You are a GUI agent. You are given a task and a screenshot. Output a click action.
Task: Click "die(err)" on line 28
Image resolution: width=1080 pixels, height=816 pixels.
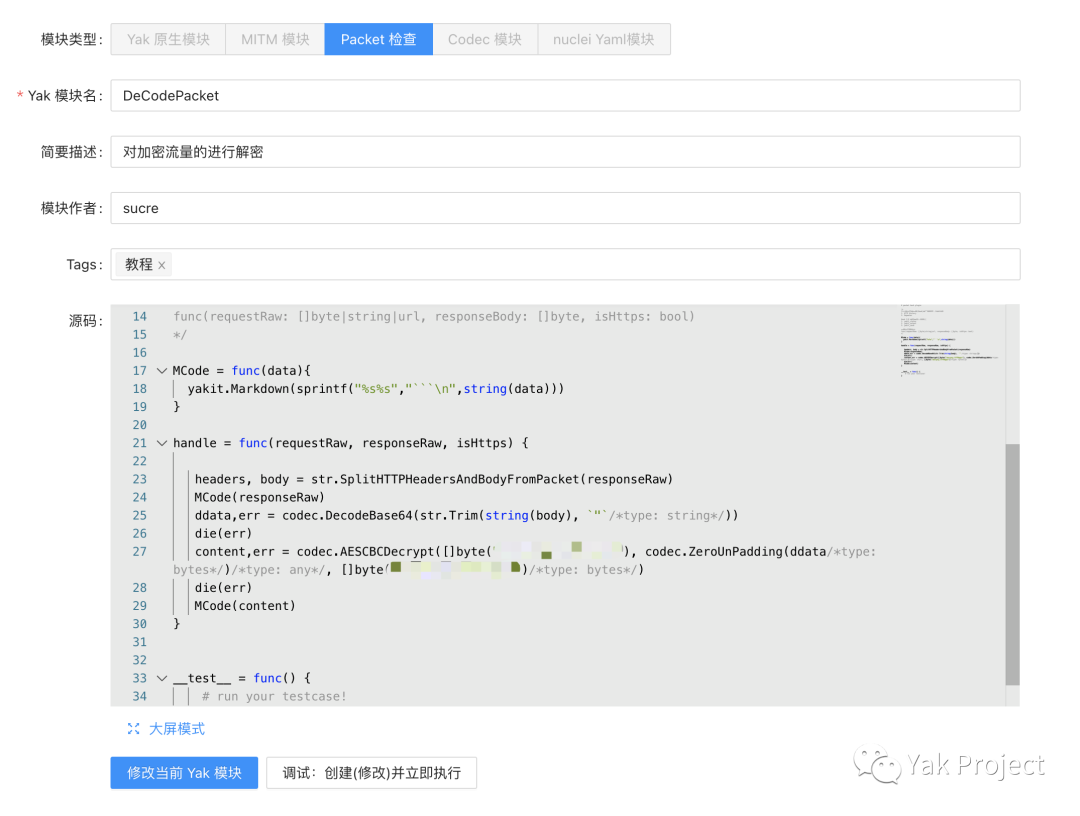point(223,587)
